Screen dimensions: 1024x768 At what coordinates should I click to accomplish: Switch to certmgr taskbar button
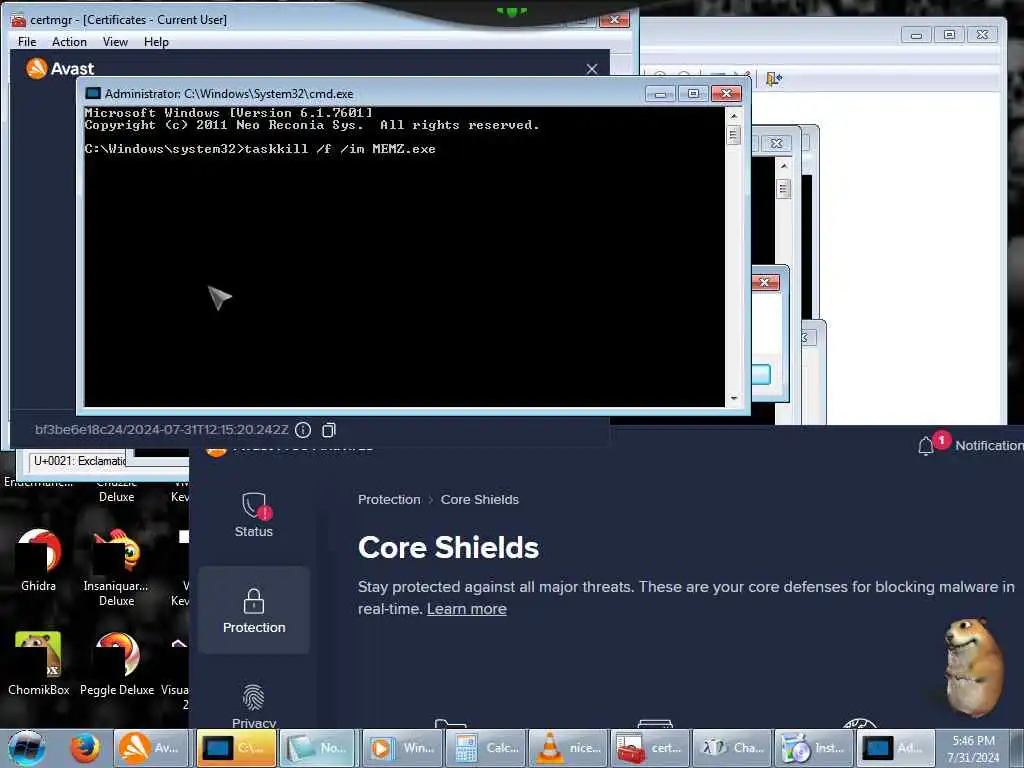click(650, 748)
